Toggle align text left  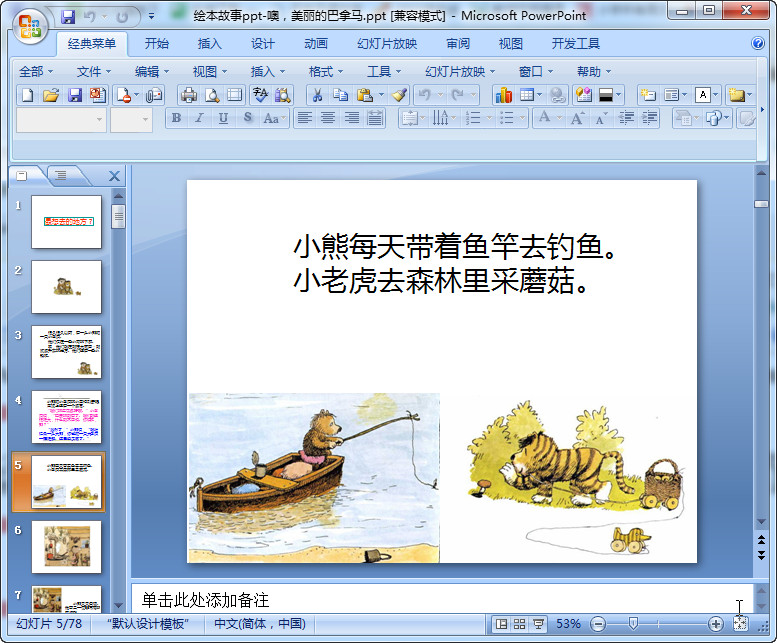[304, 118]
